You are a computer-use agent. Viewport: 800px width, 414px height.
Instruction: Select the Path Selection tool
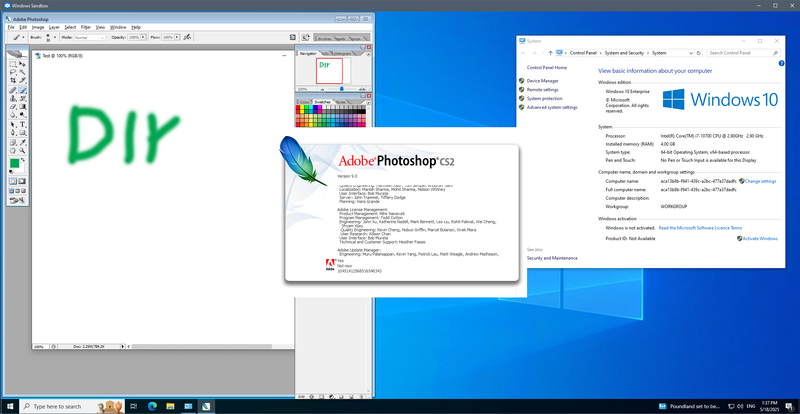(13, 125)
